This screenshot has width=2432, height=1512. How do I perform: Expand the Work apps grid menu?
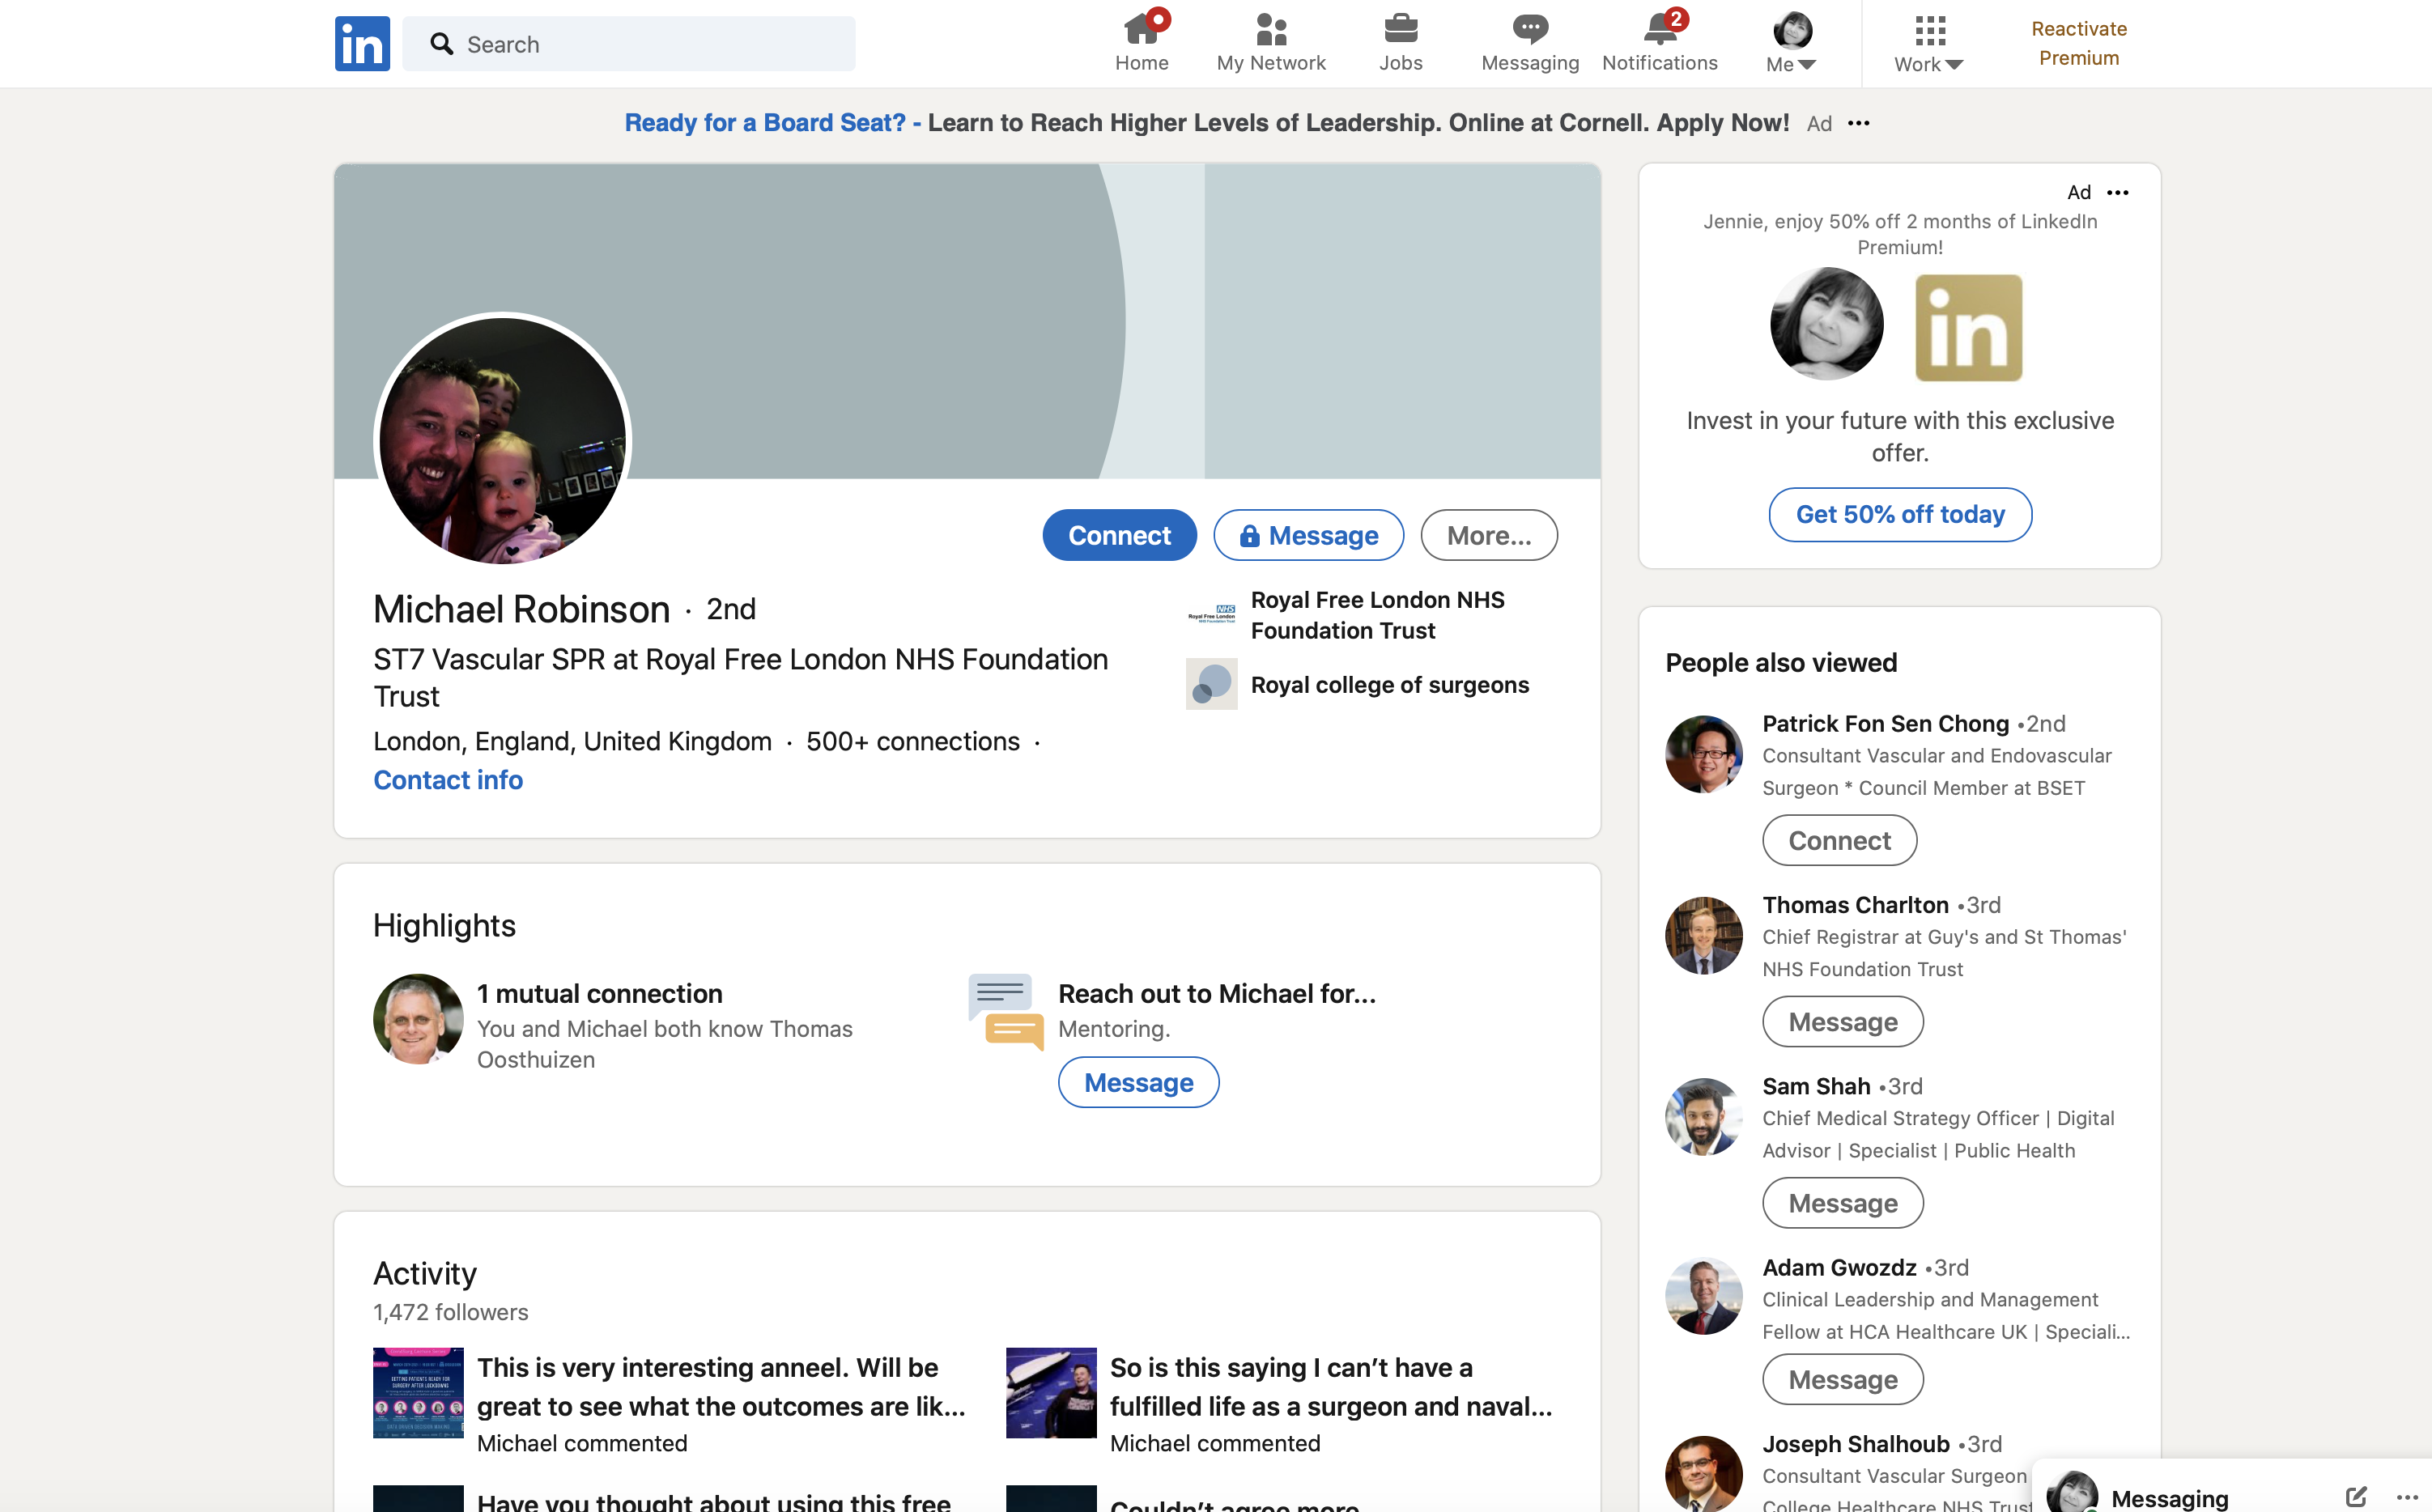click(x=1929, y=43)
